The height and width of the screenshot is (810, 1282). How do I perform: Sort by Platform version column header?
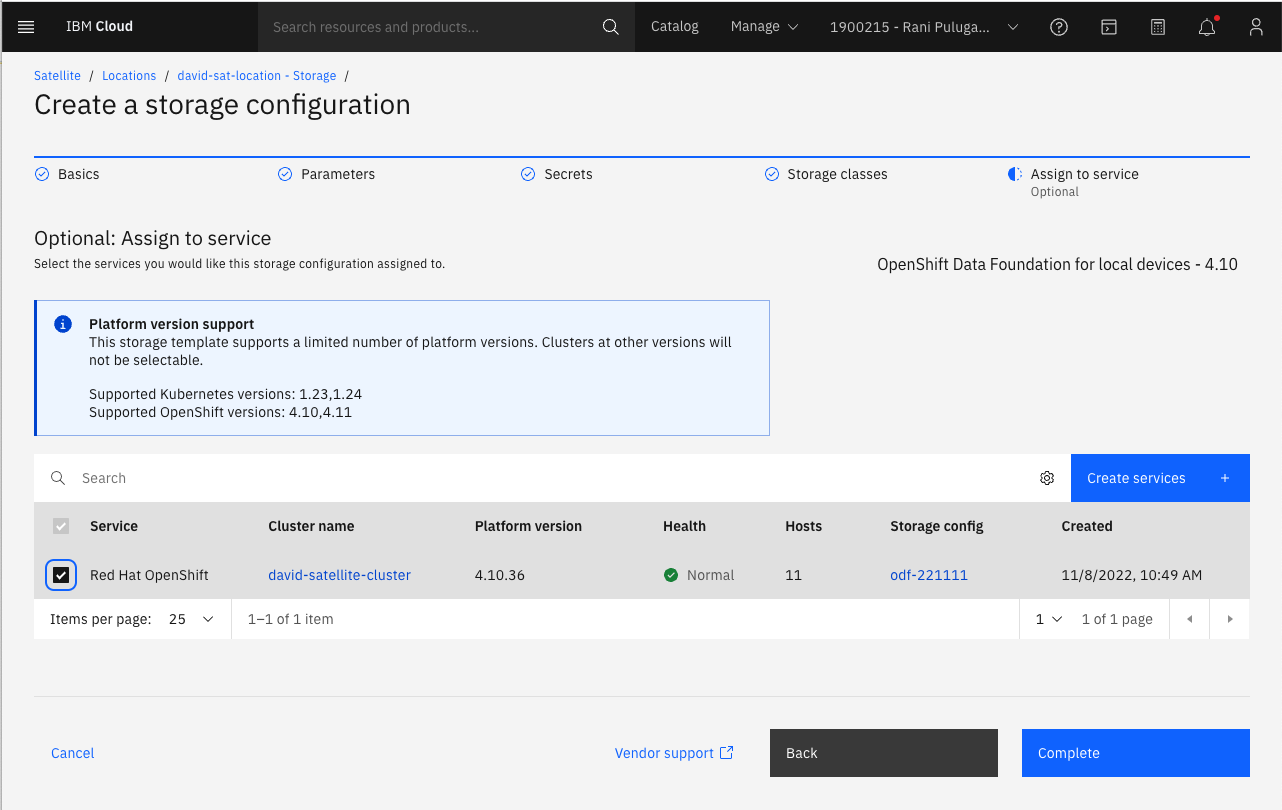click(528, 526)
